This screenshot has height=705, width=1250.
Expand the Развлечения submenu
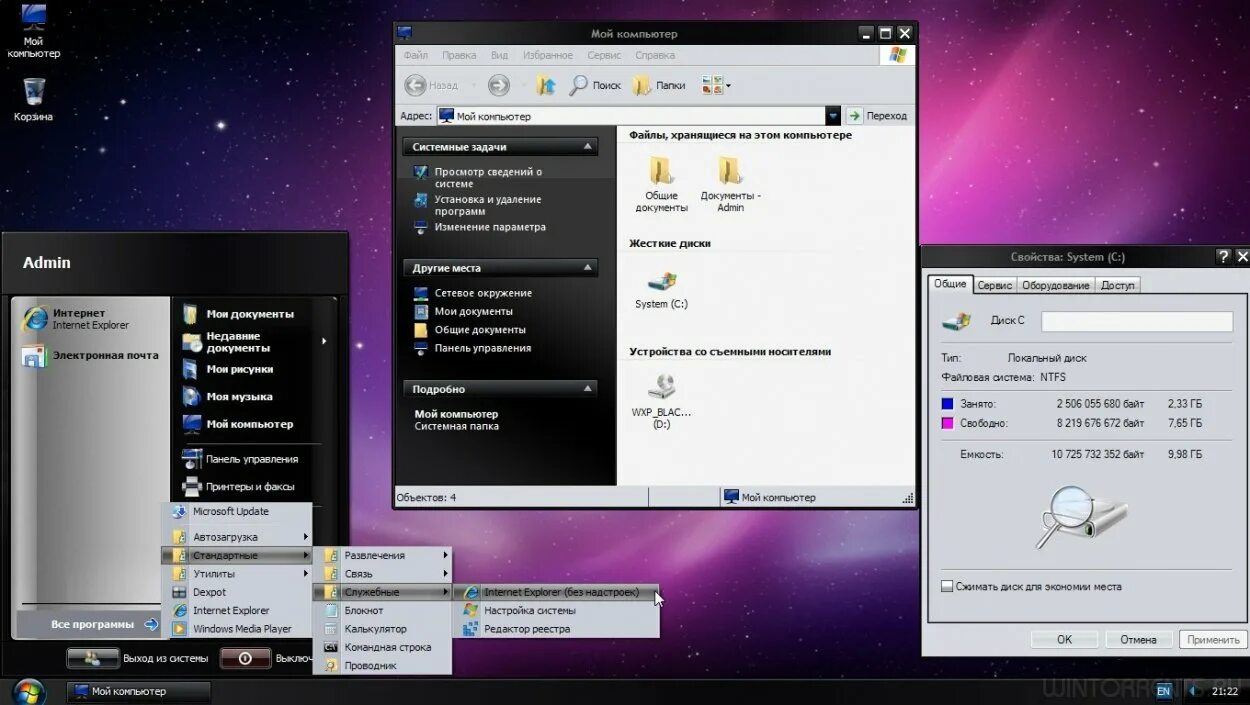point(445,555)
